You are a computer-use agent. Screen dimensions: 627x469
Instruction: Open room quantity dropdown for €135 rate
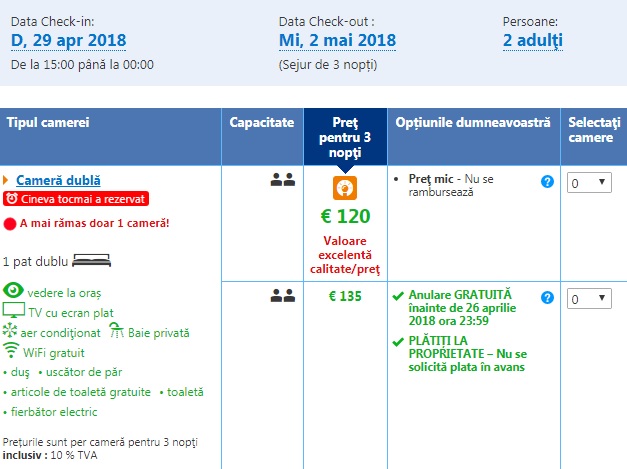590,299
